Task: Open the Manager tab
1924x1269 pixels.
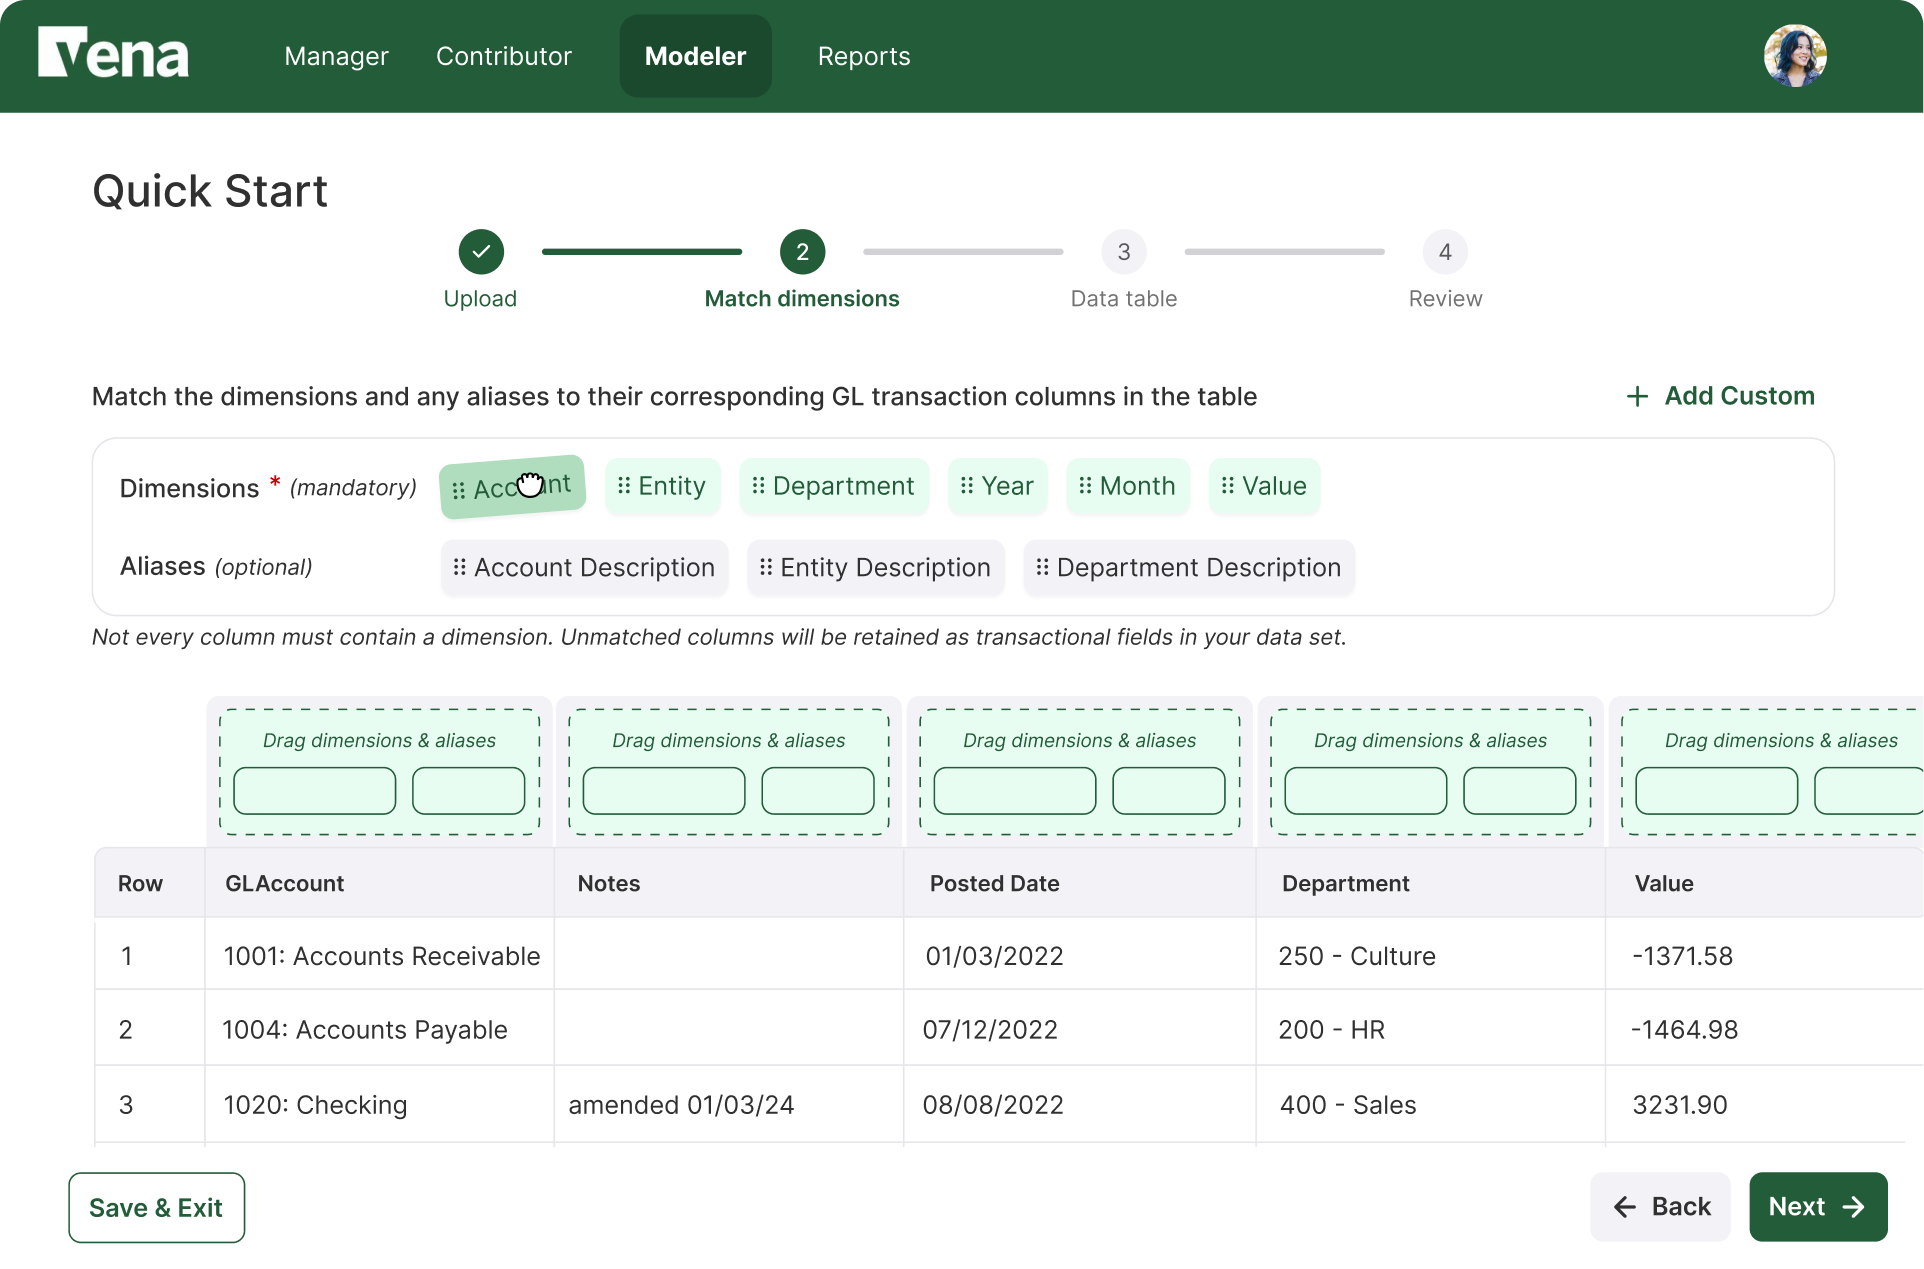Action: (x=336, y=56)
